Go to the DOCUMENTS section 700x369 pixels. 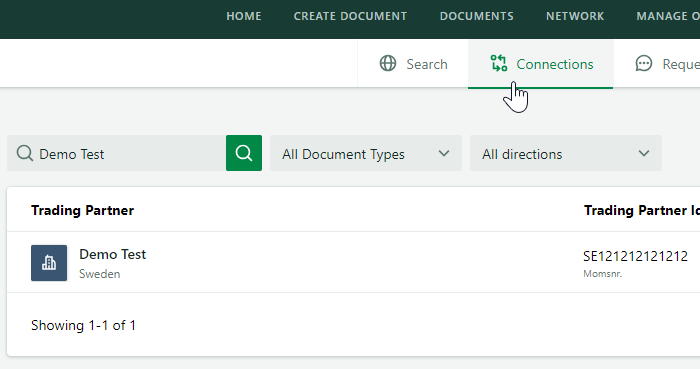[476, 16]
